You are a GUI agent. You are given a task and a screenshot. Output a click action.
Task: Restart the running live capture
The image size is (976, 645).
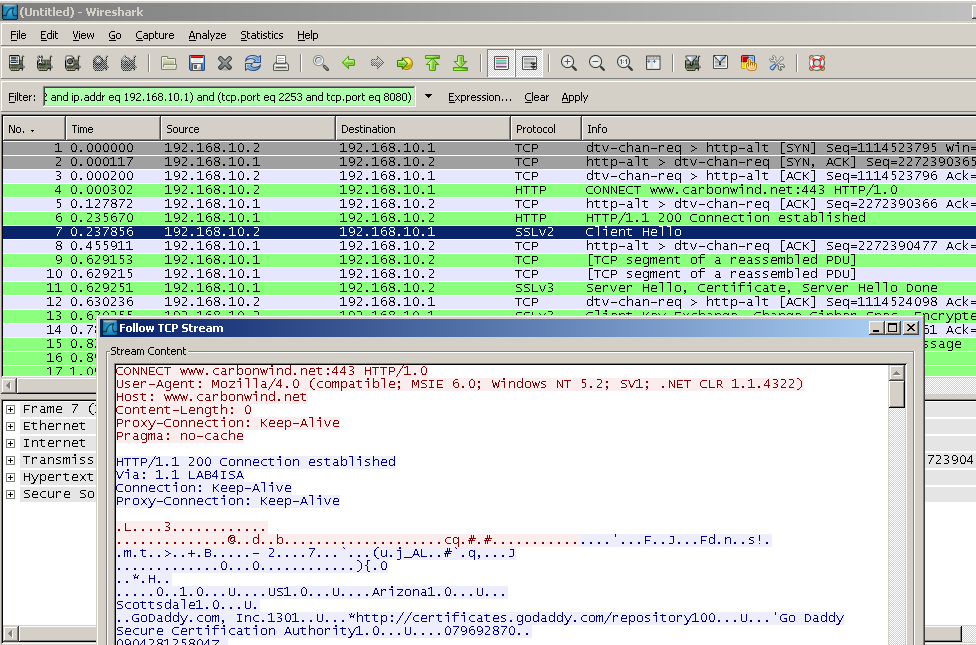coord(128,63)
